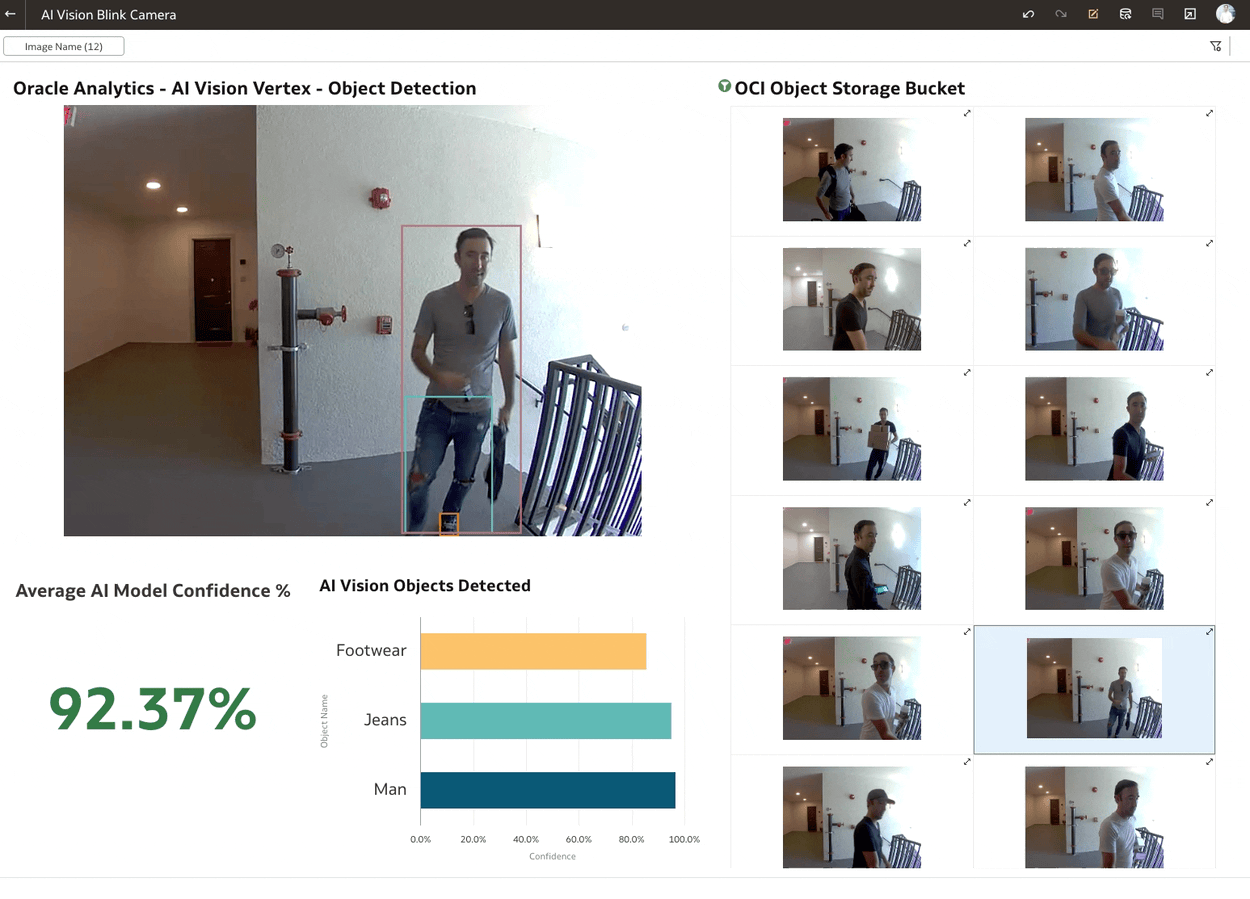
Task: Click the "AI Vision Objects Detected" chart title
Action: (425, 586)
